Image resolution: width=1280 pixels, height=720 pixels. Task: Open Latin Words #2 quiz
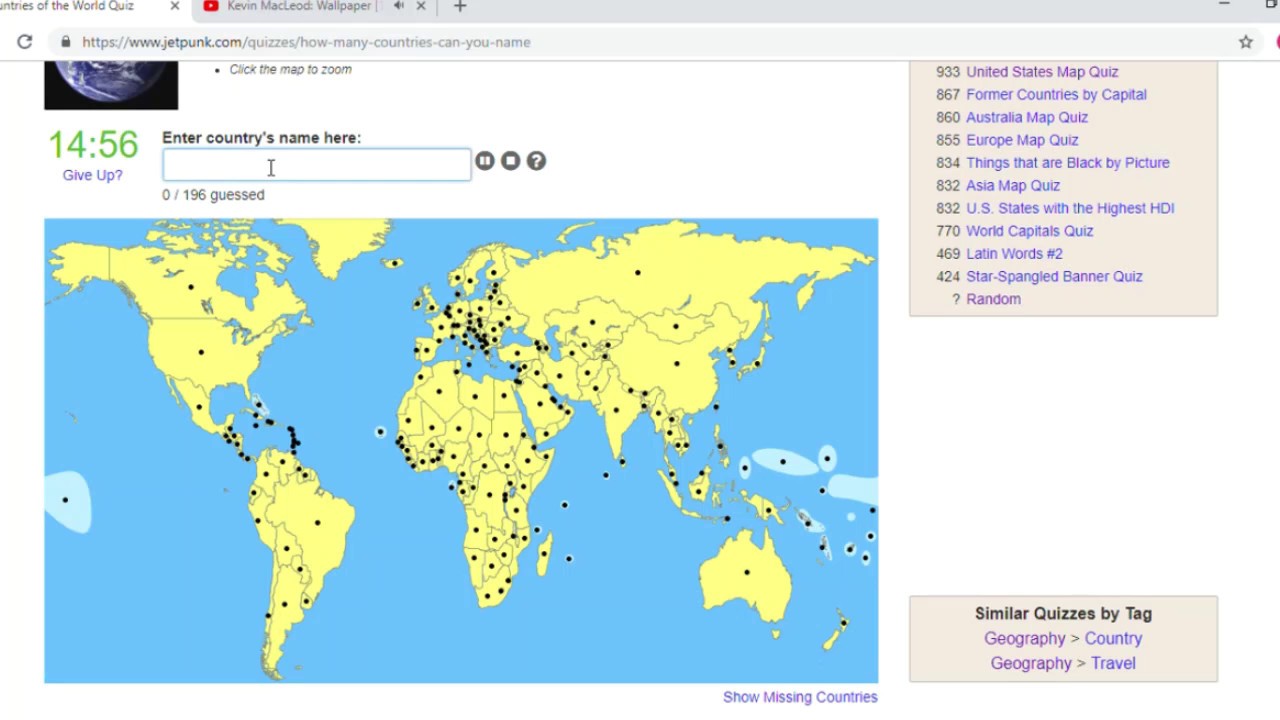pyautogui.click(x=1014, y=254)
